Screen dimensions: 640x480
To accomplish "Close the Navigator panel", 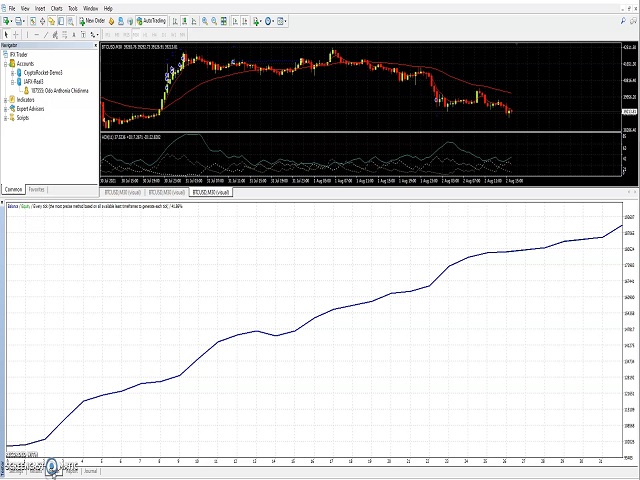I will pyautogui.click(x=96, y=45).
